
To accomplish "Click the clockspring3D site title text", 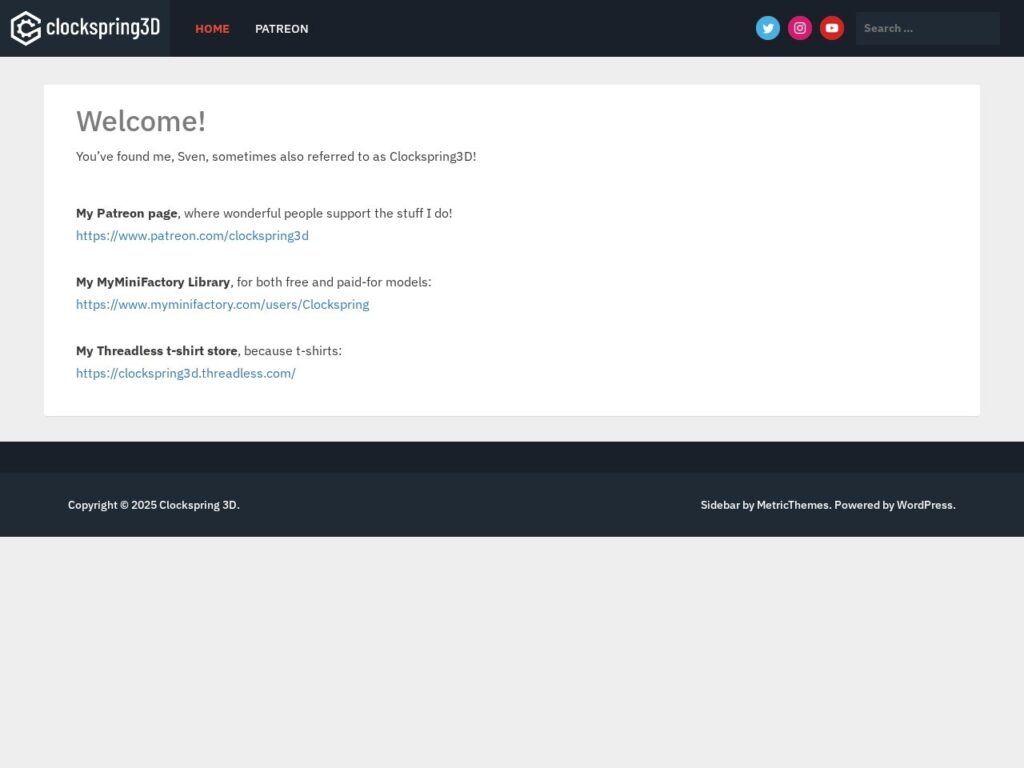I will 103,28.
